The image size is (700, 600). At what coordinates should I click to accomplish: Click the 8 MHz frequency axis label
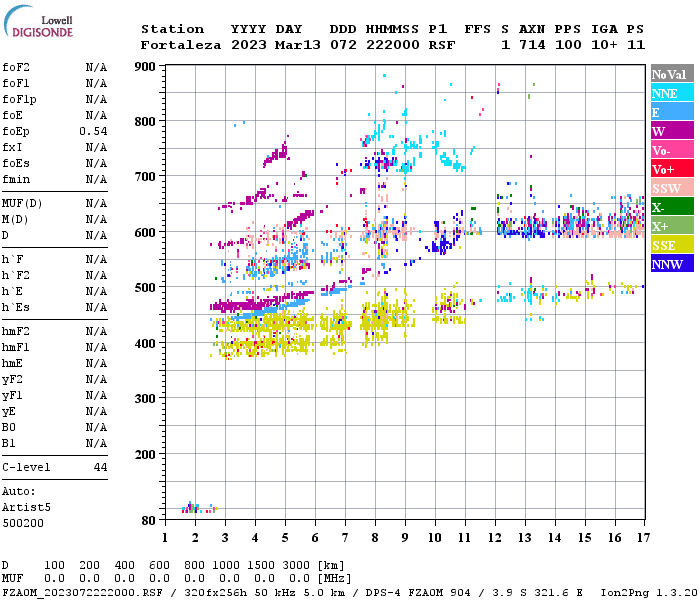pyautogui.click(x=375, y=538)
